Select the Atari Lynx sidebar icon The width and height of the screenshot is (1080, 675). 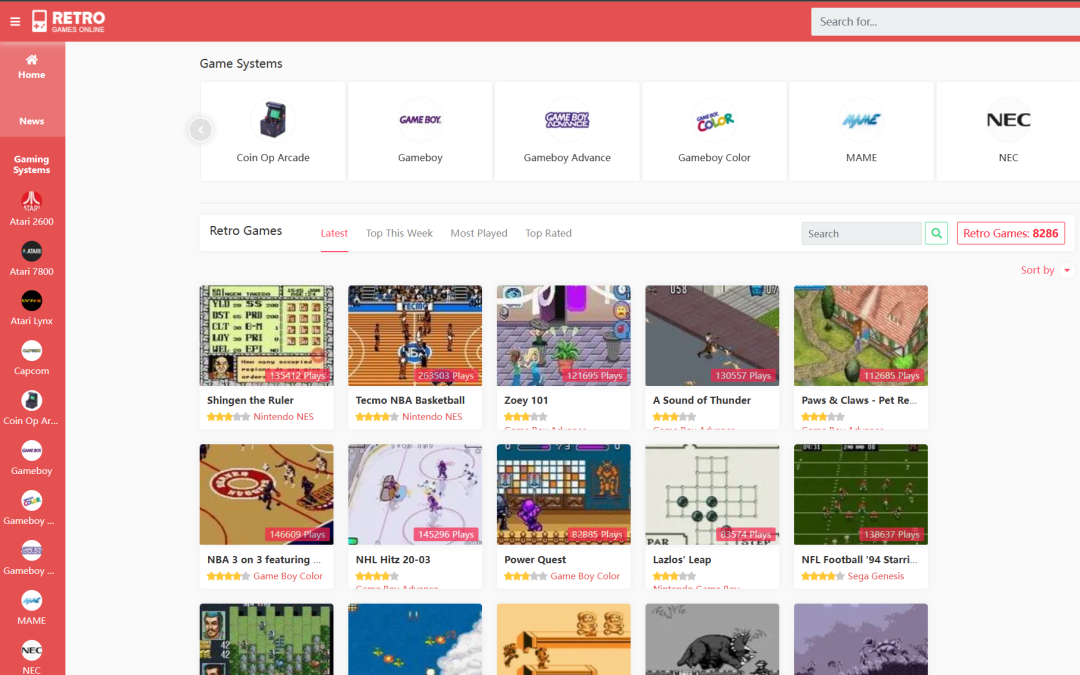(x=32, y=301)
